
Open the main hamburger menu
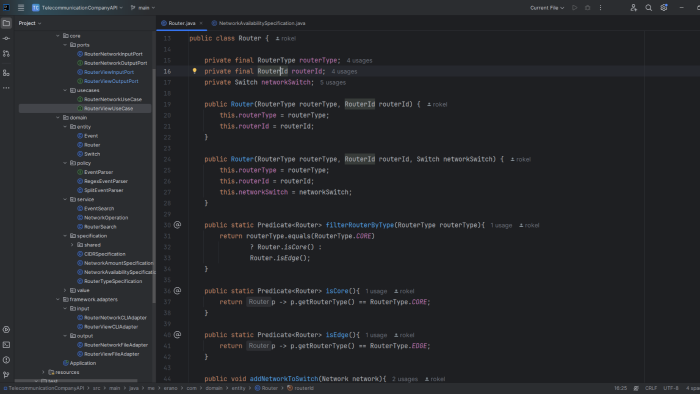(21, 8)
